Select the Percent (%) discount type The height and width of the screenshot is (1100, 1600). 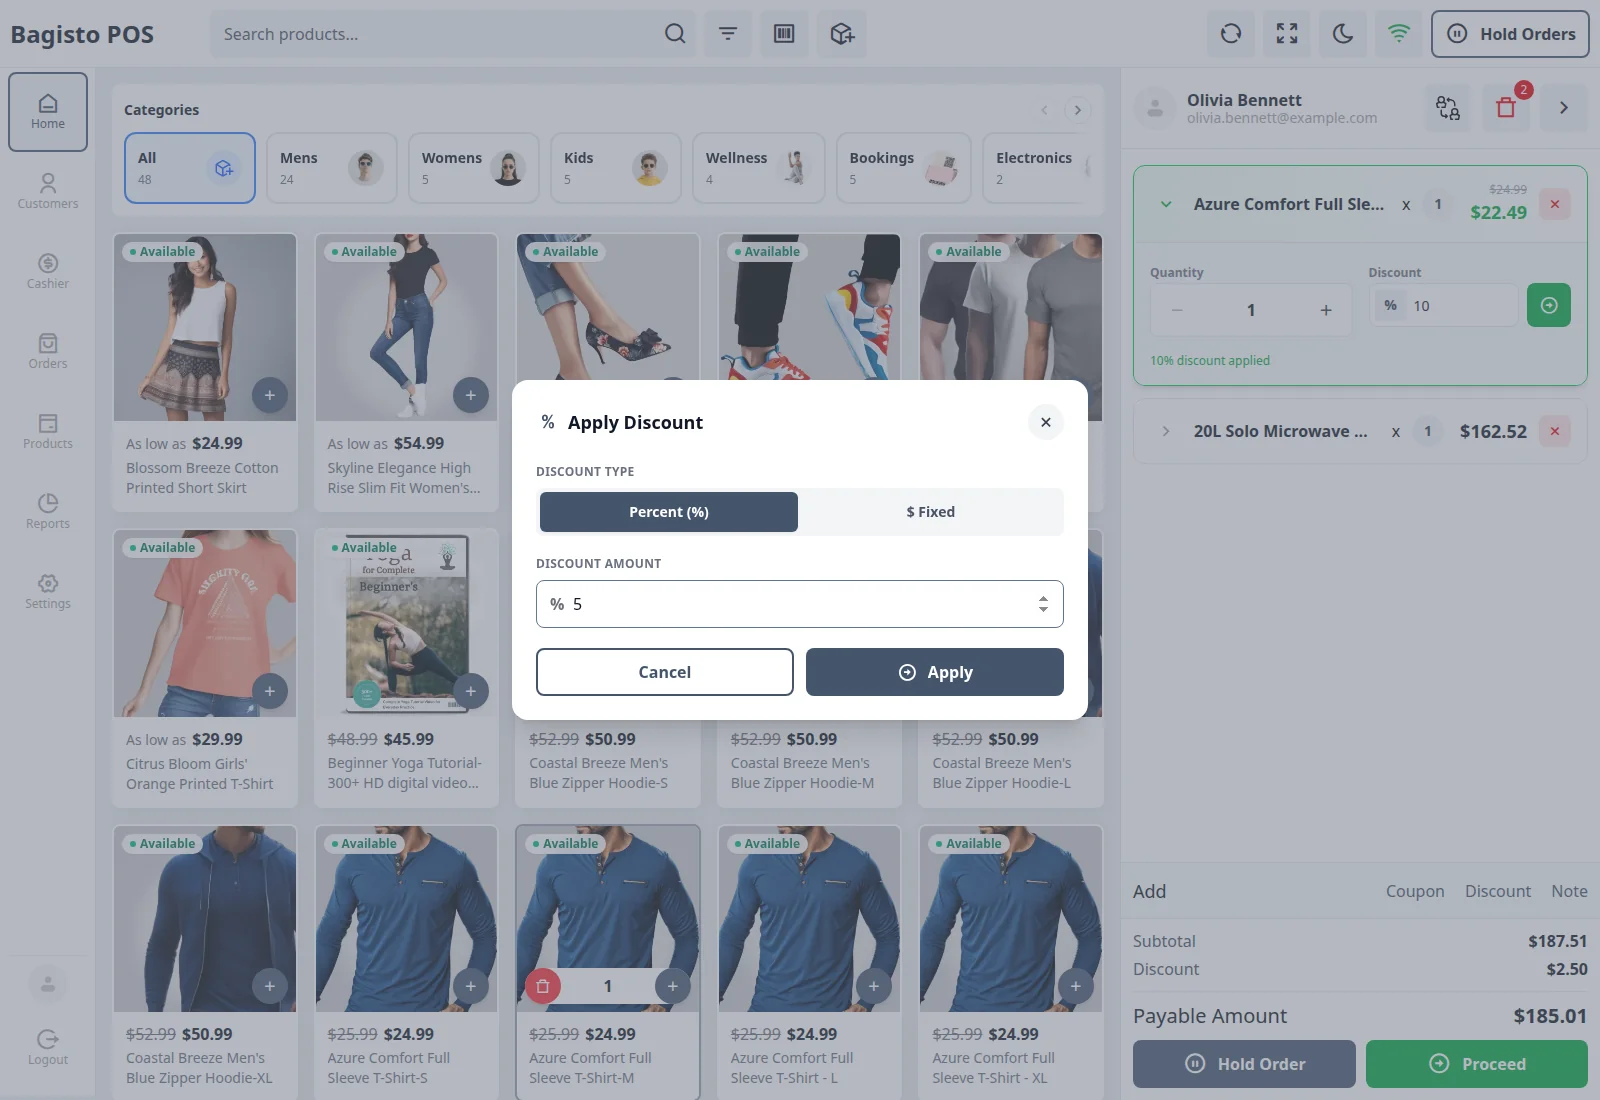click(669, 512)
